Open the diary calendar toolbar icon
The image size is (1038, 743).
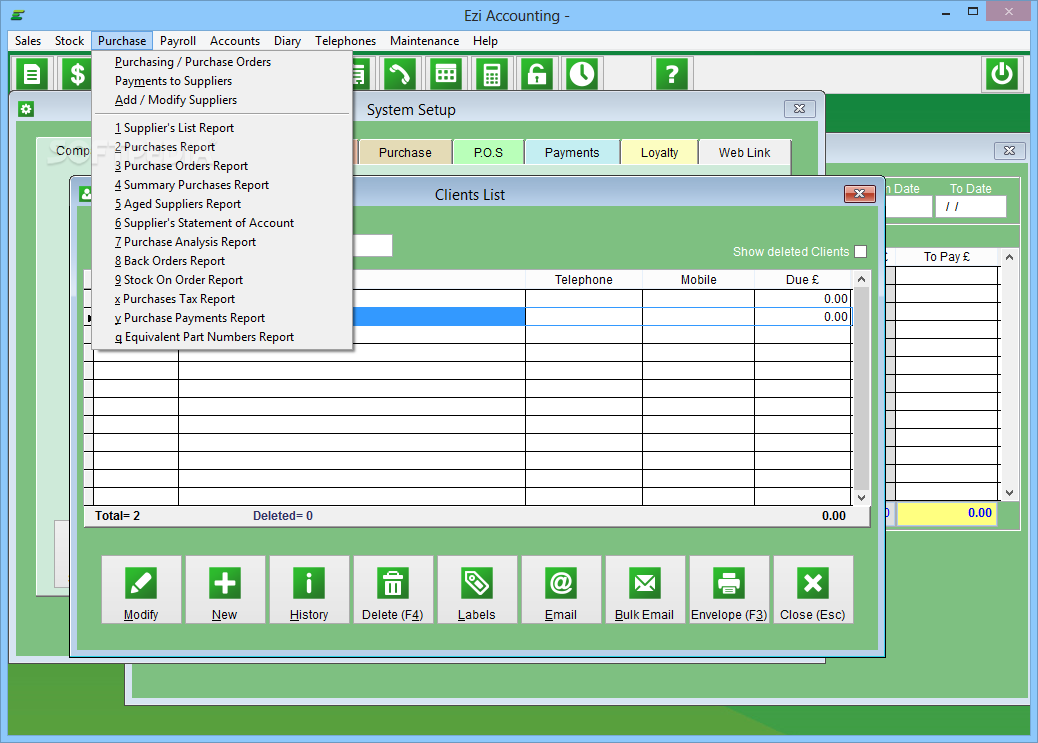tap(446, 74)
